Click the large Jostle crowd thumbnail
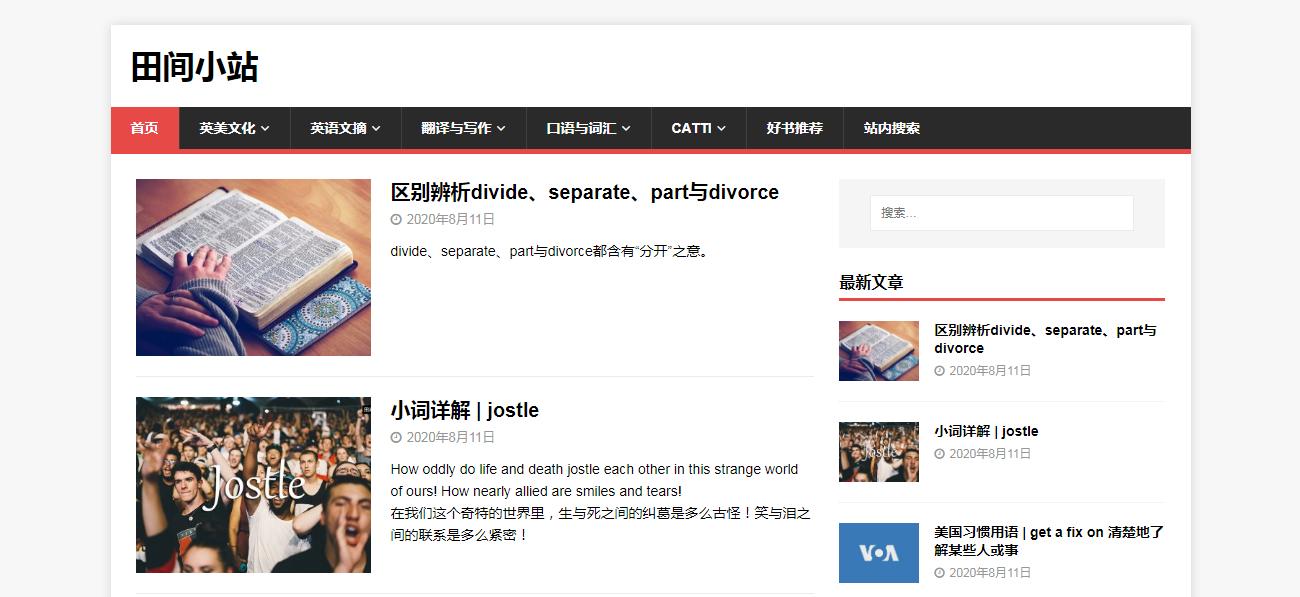The height and width of the screenshot is (597, 1300). (x=253, y=485)
